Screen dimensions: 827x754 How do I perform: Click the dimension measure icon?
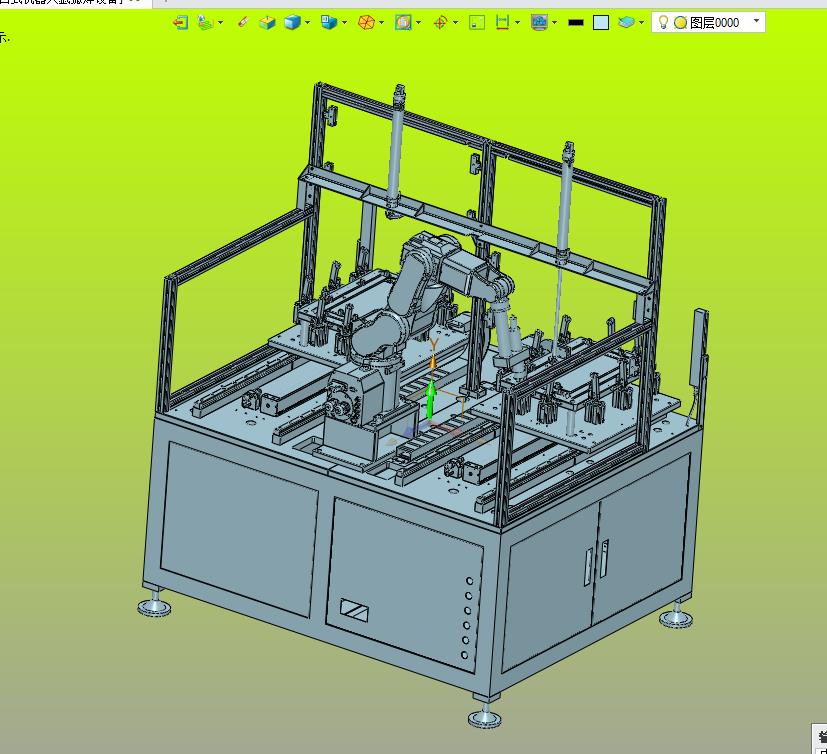point(502,22)
